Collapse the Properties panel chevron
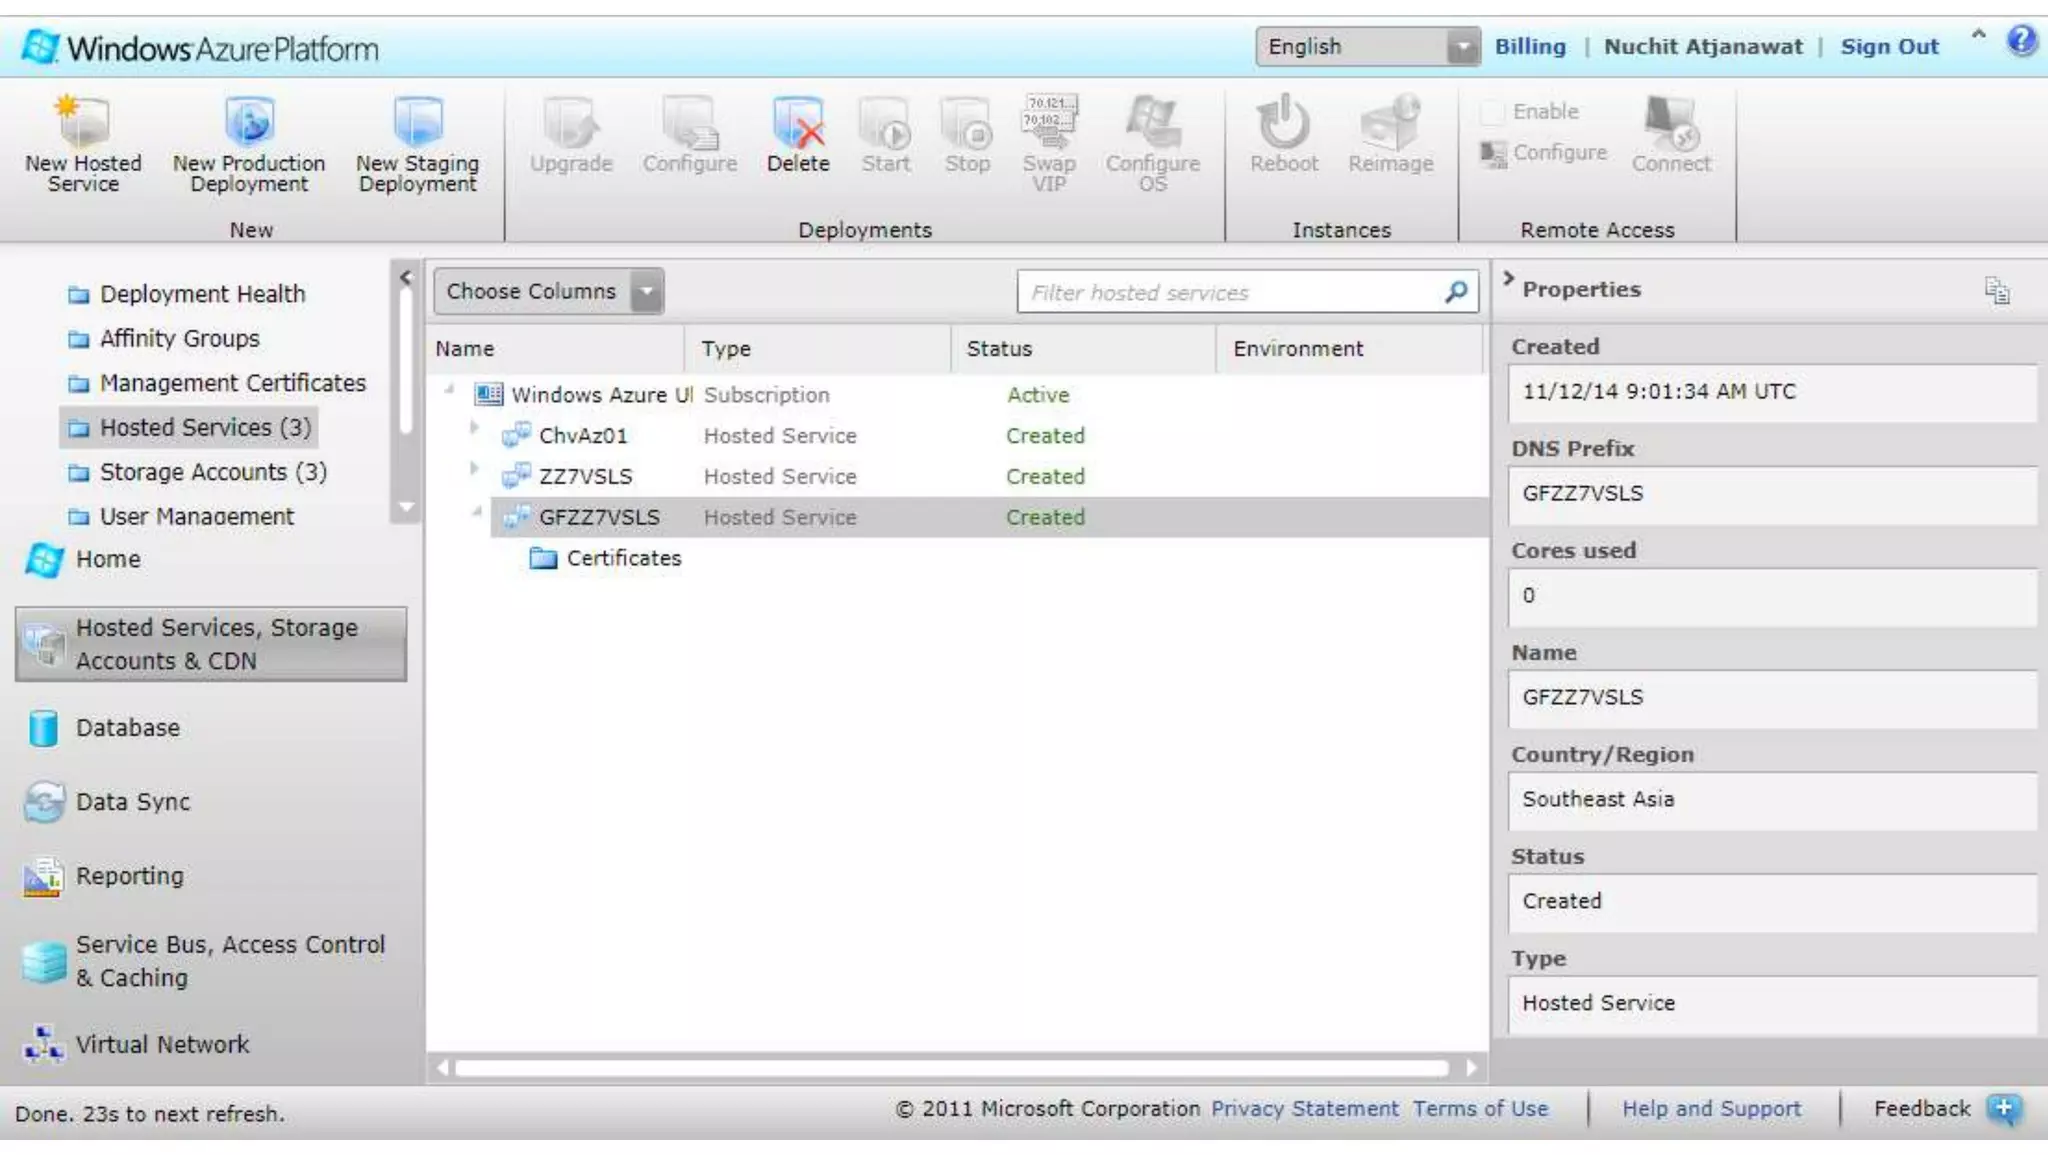 (1508, 279)
